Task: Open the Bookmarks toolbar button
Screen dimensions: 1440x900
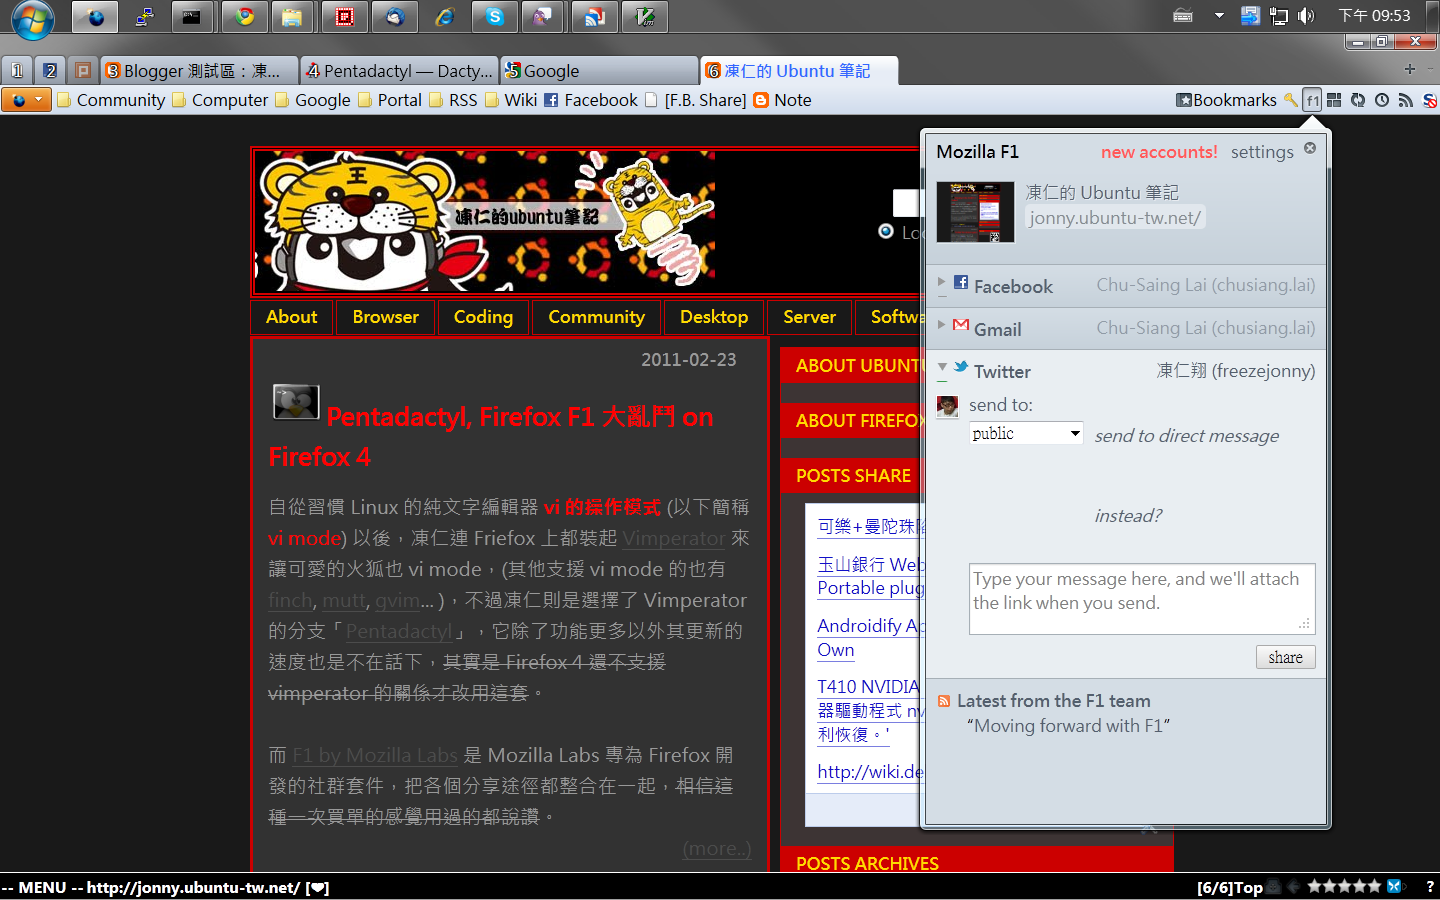Action: click(1226, 100)
